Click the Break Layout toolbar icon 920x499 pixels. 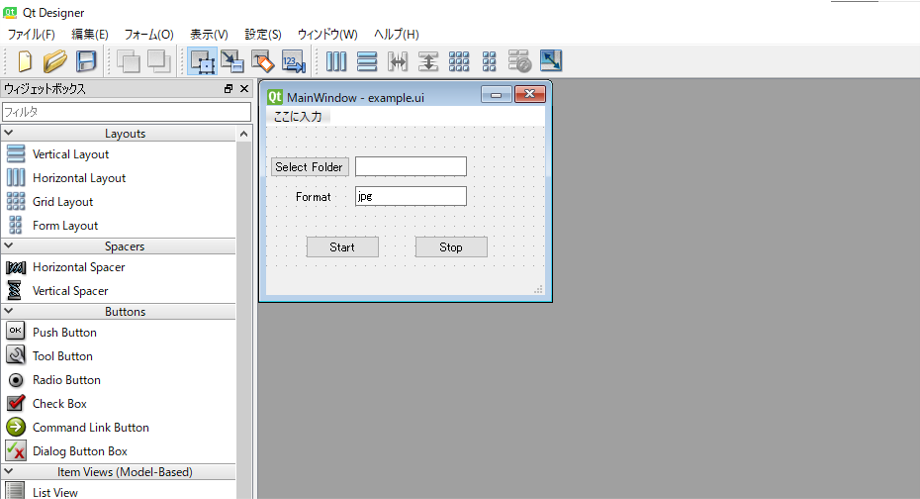point(519,61)
